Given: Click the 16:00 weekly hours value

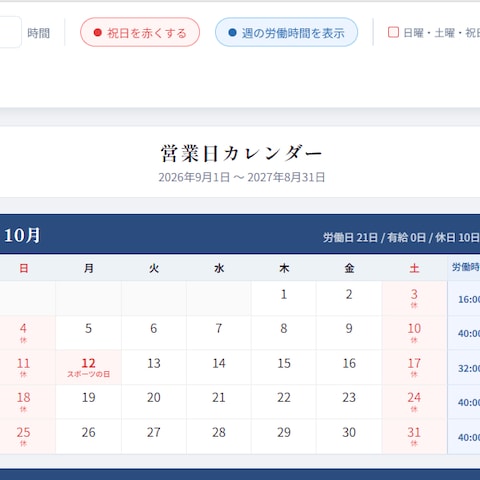Looking at the screenshot, I should point(469,299).
